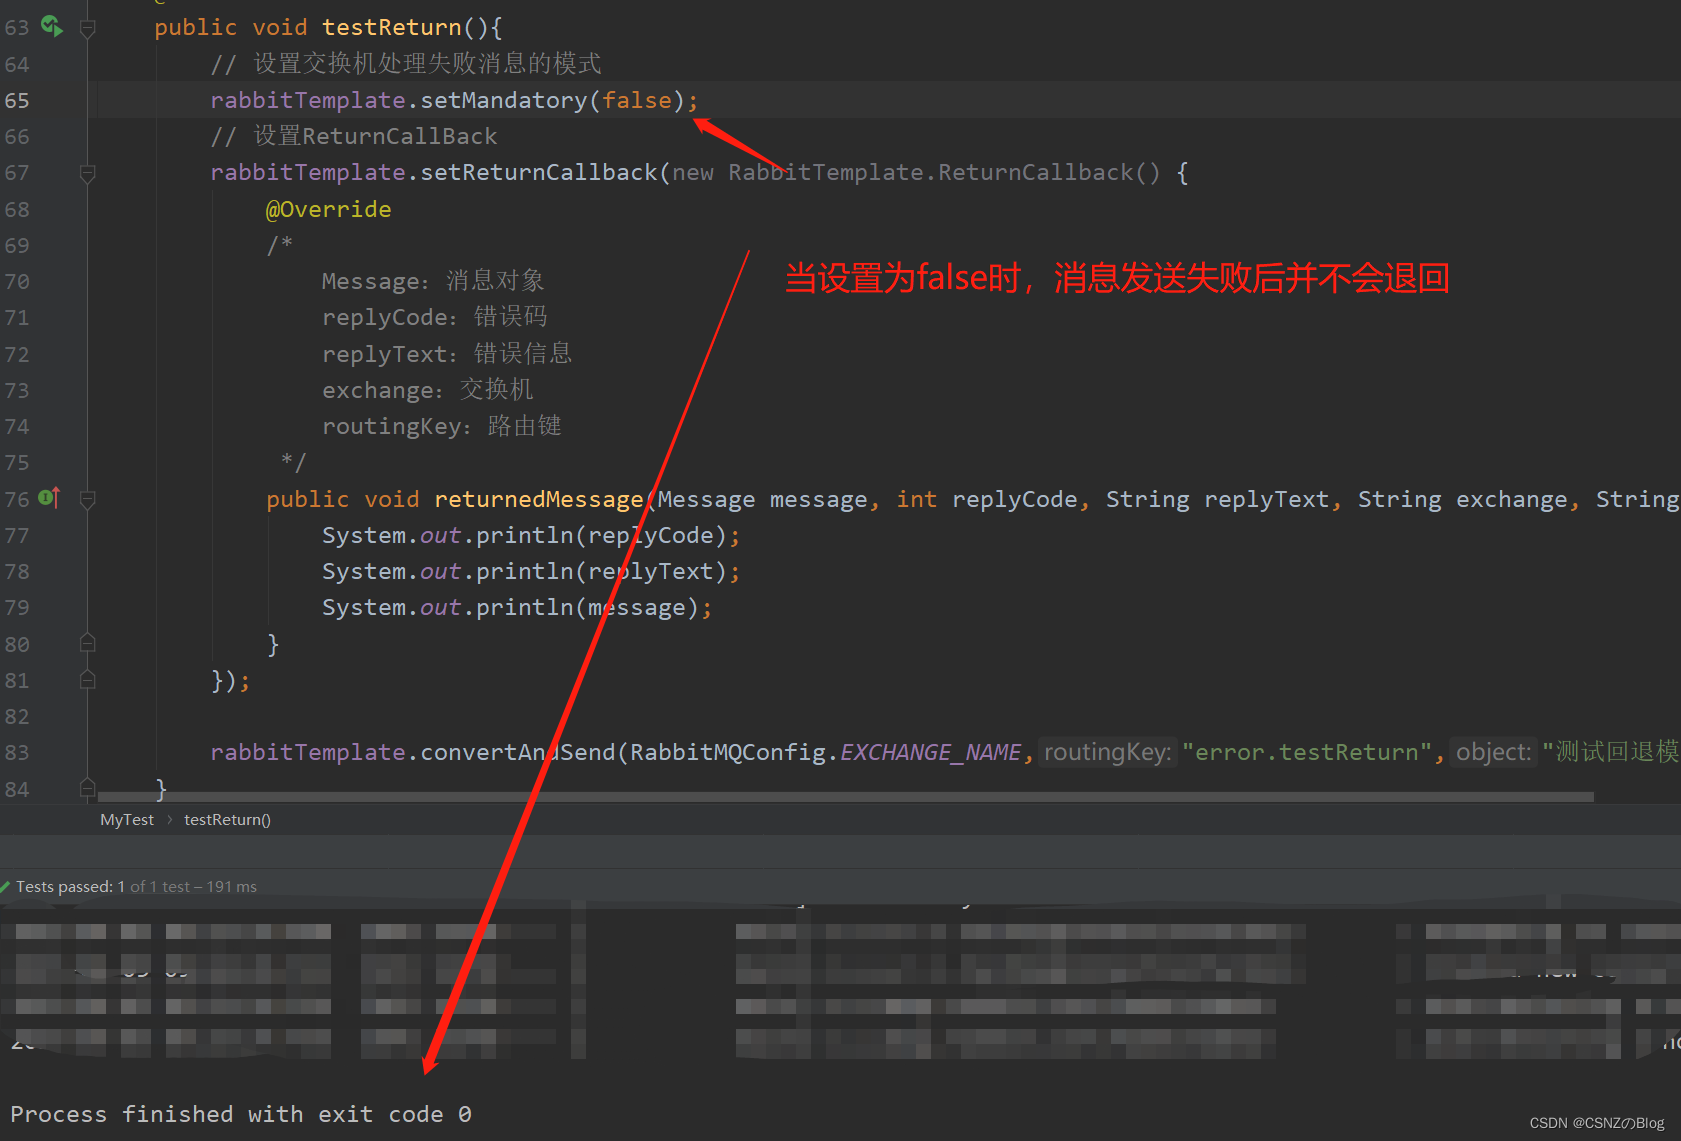Click the '// 设置交换机处理失败消息的模式' comment

(x=406, y=64)
